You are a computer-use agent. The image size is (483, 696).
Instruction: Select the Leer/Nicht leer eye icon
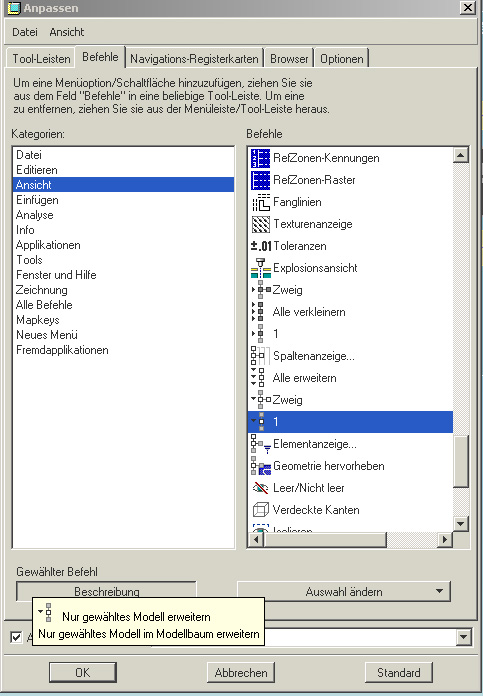point(261,488)
